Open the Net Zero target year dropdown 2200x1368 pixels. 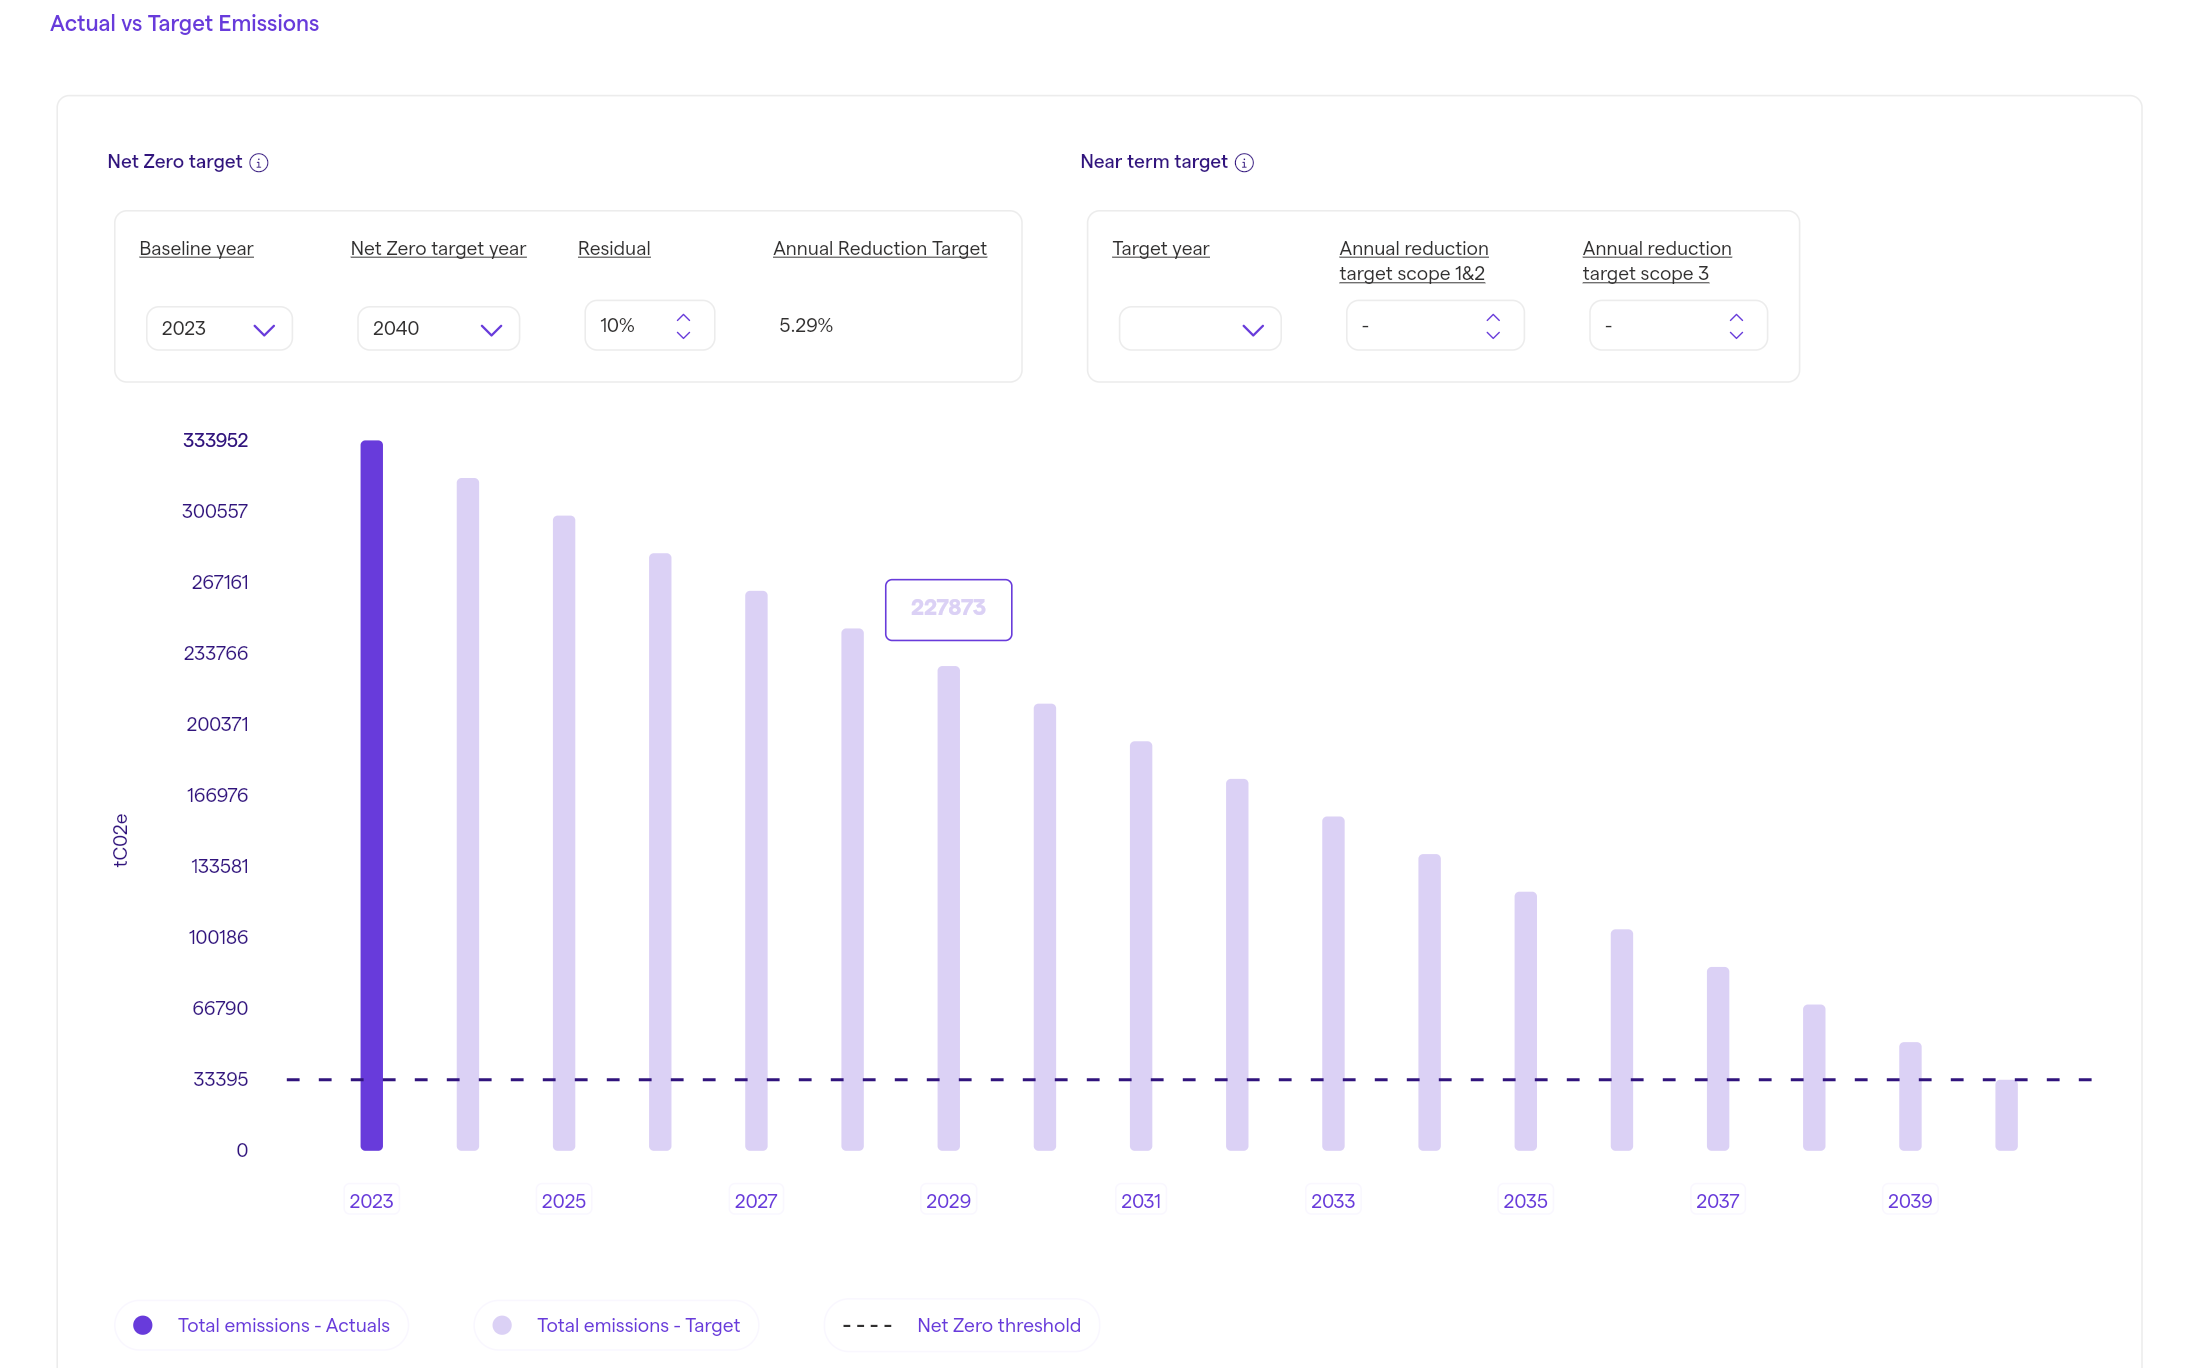click(438, 329)
